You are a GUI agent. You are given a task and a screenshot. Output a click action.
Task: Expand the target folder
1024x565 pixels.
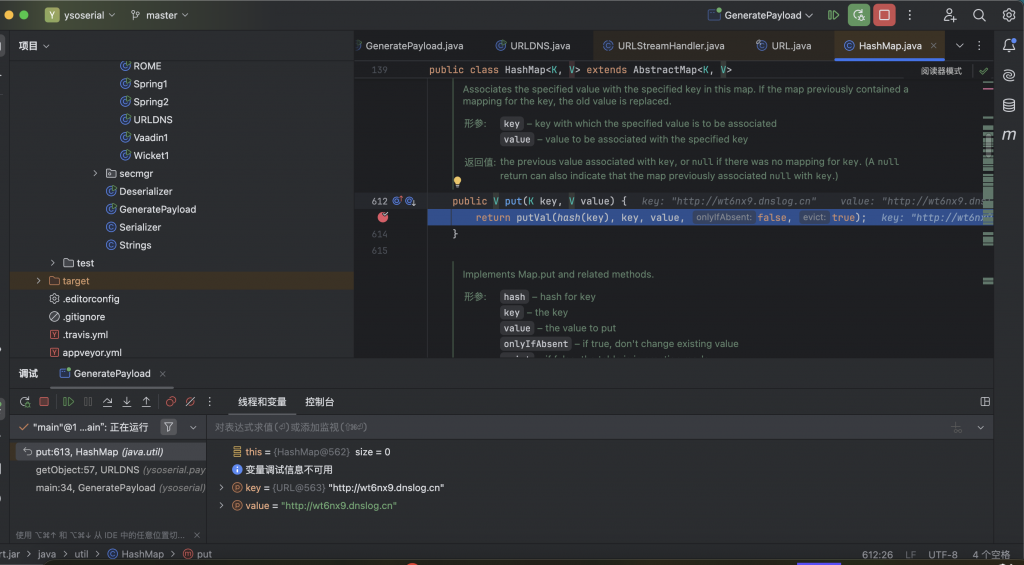tap(39, 281)
